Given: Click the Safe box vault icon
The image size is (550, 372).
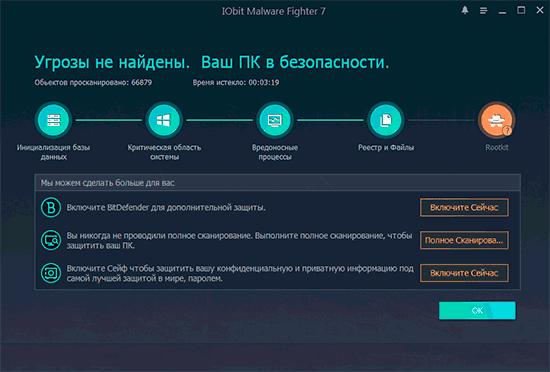Looking at the screenshot, I should click(x=51, y=273).
